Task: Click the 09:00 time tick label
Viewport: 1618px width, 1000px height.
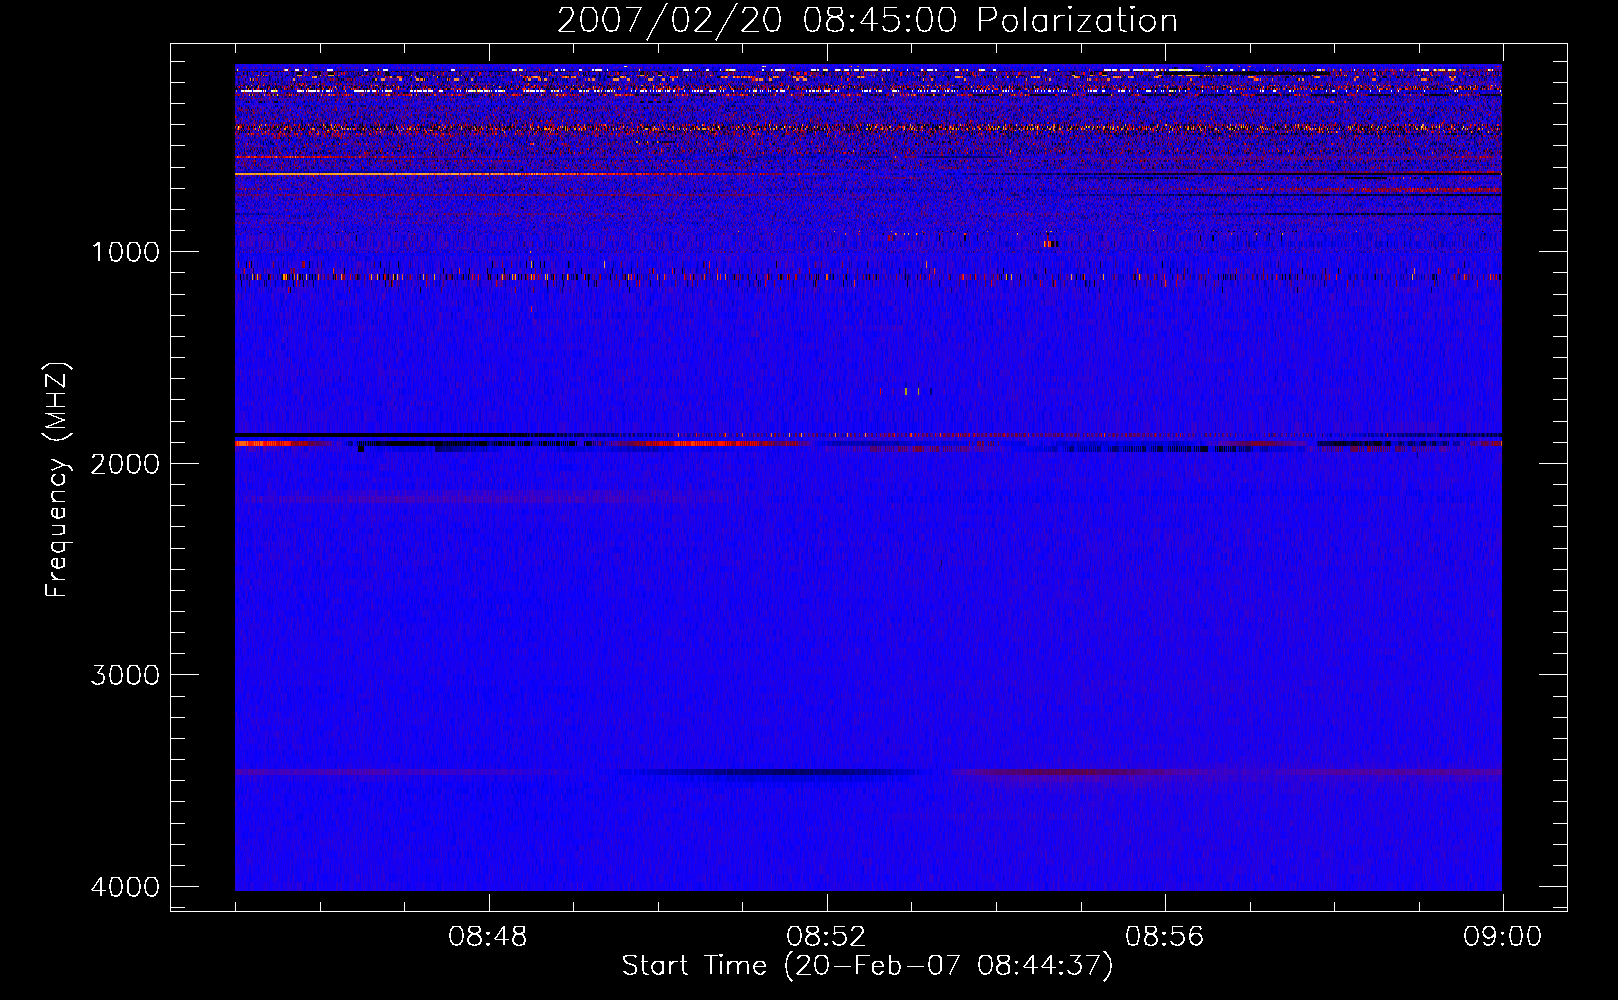Action: pyautogui.click(x=1503, y=937)
